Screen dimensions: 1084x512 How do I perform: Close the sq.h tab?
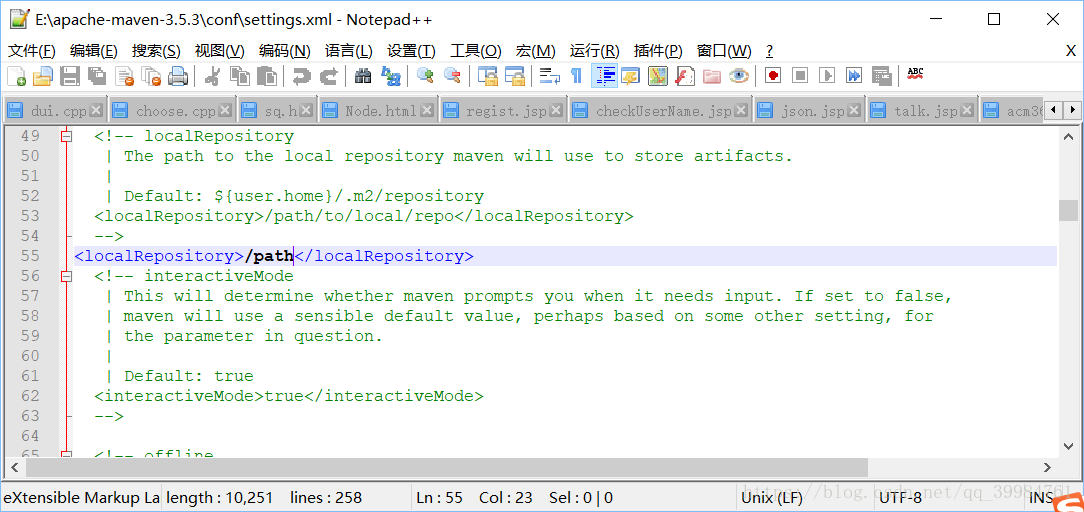(x=306, y=110)
